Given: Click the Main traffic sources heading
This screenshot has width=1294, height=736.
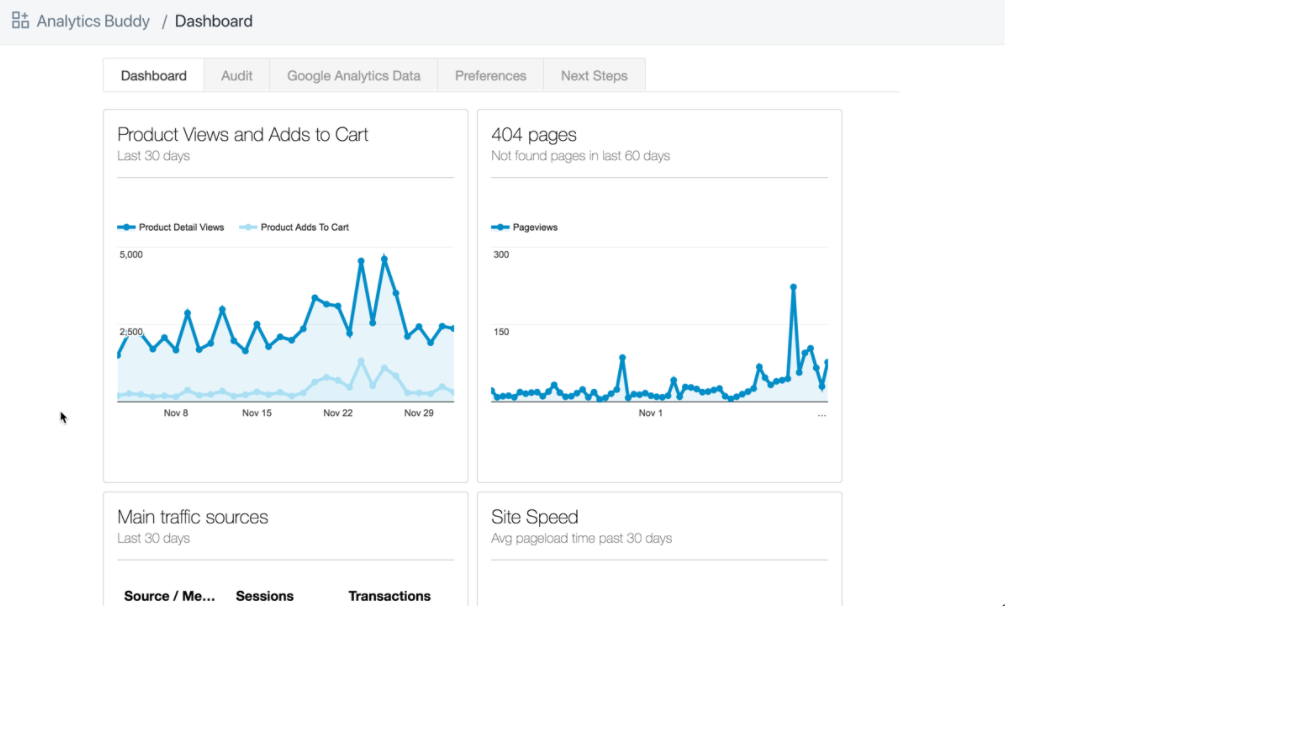Looking at the screenshot, I should pyautogui.click(x=193, y=517).
